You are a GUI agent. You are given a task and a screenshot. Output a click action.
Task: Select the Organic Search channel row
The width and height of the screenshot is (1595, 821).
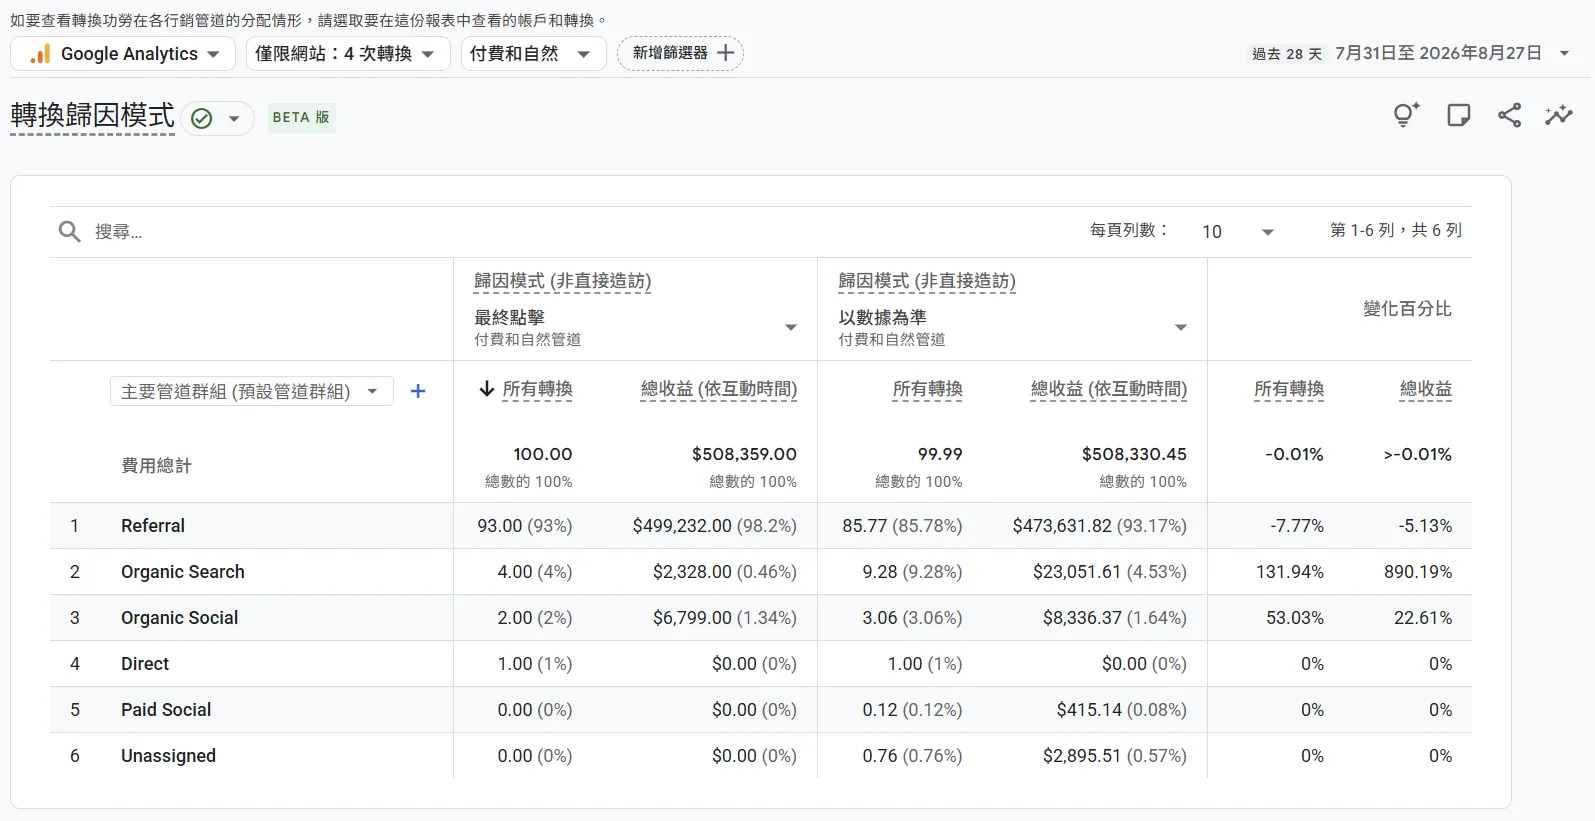(761, 572)
